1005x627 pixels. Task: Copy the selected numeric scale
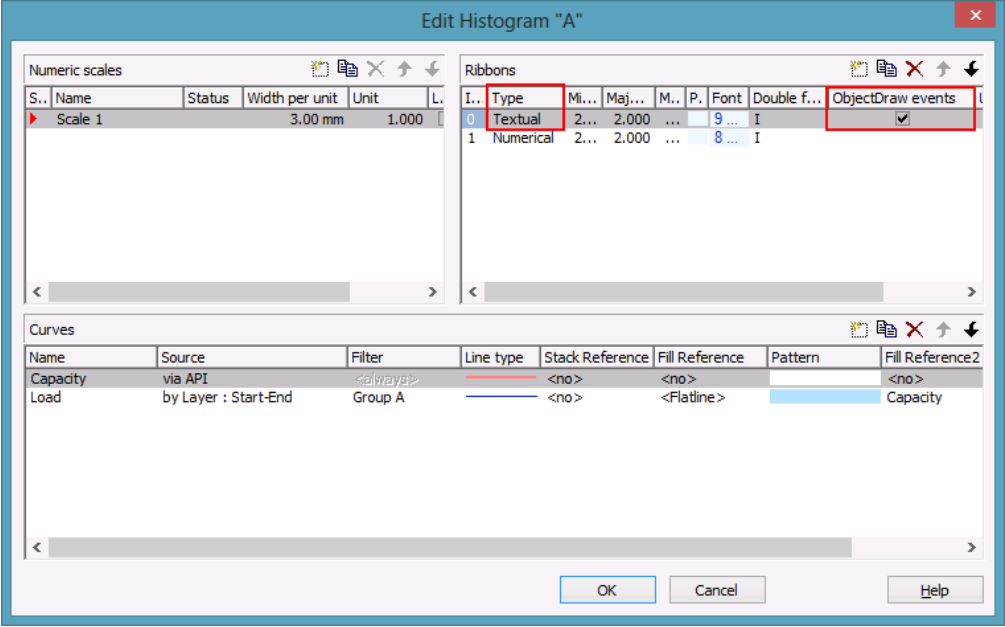[x=347, y=69]
